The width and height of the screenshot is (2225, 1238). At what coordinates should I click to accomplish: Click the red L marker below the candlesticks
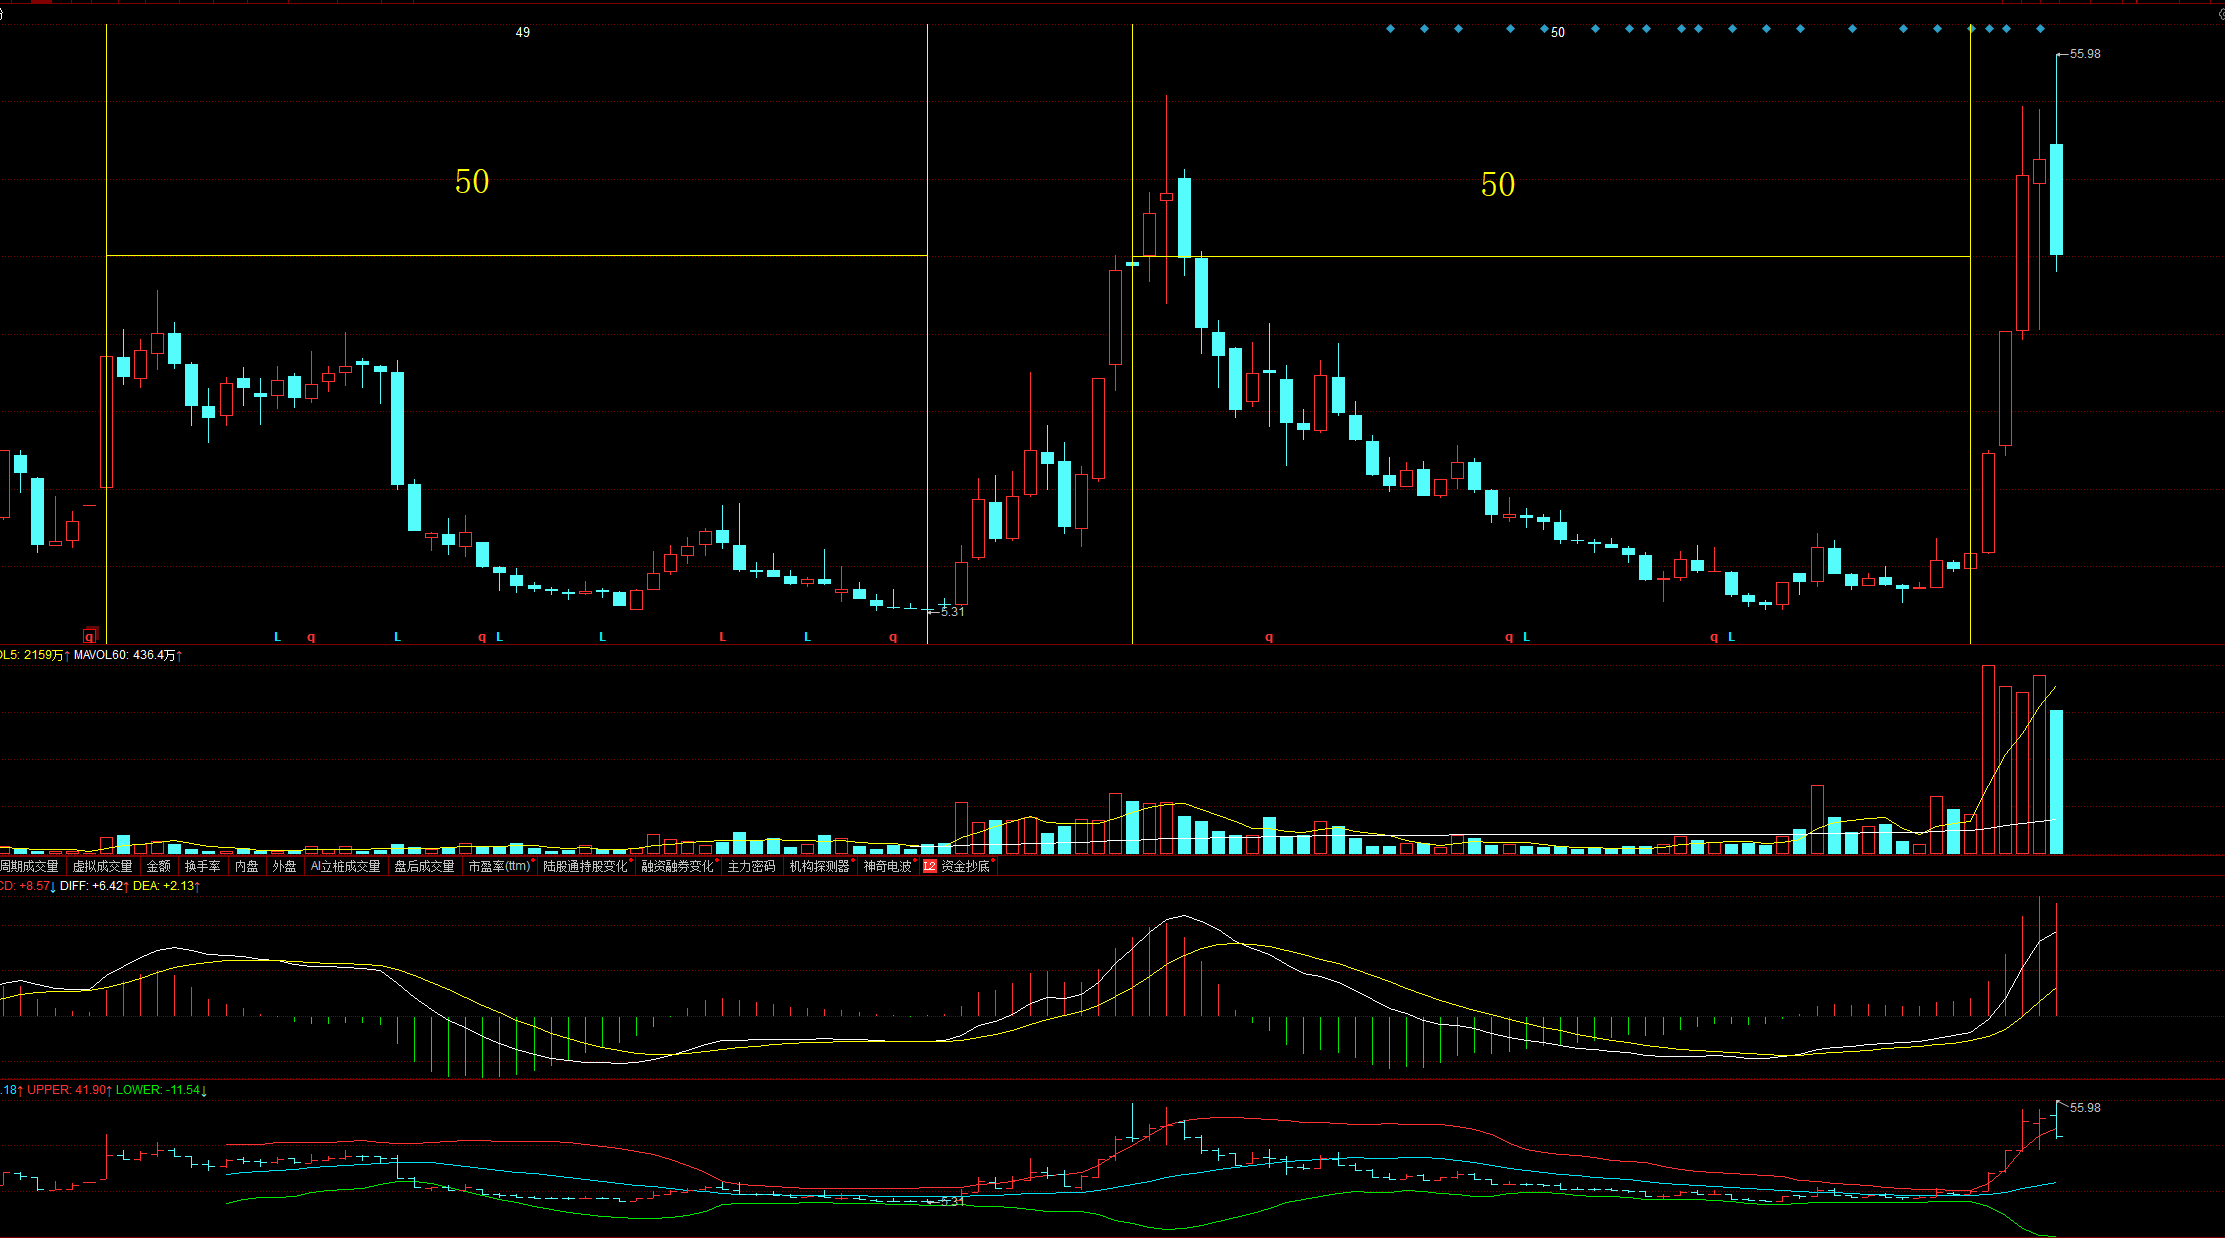point(723,637)
